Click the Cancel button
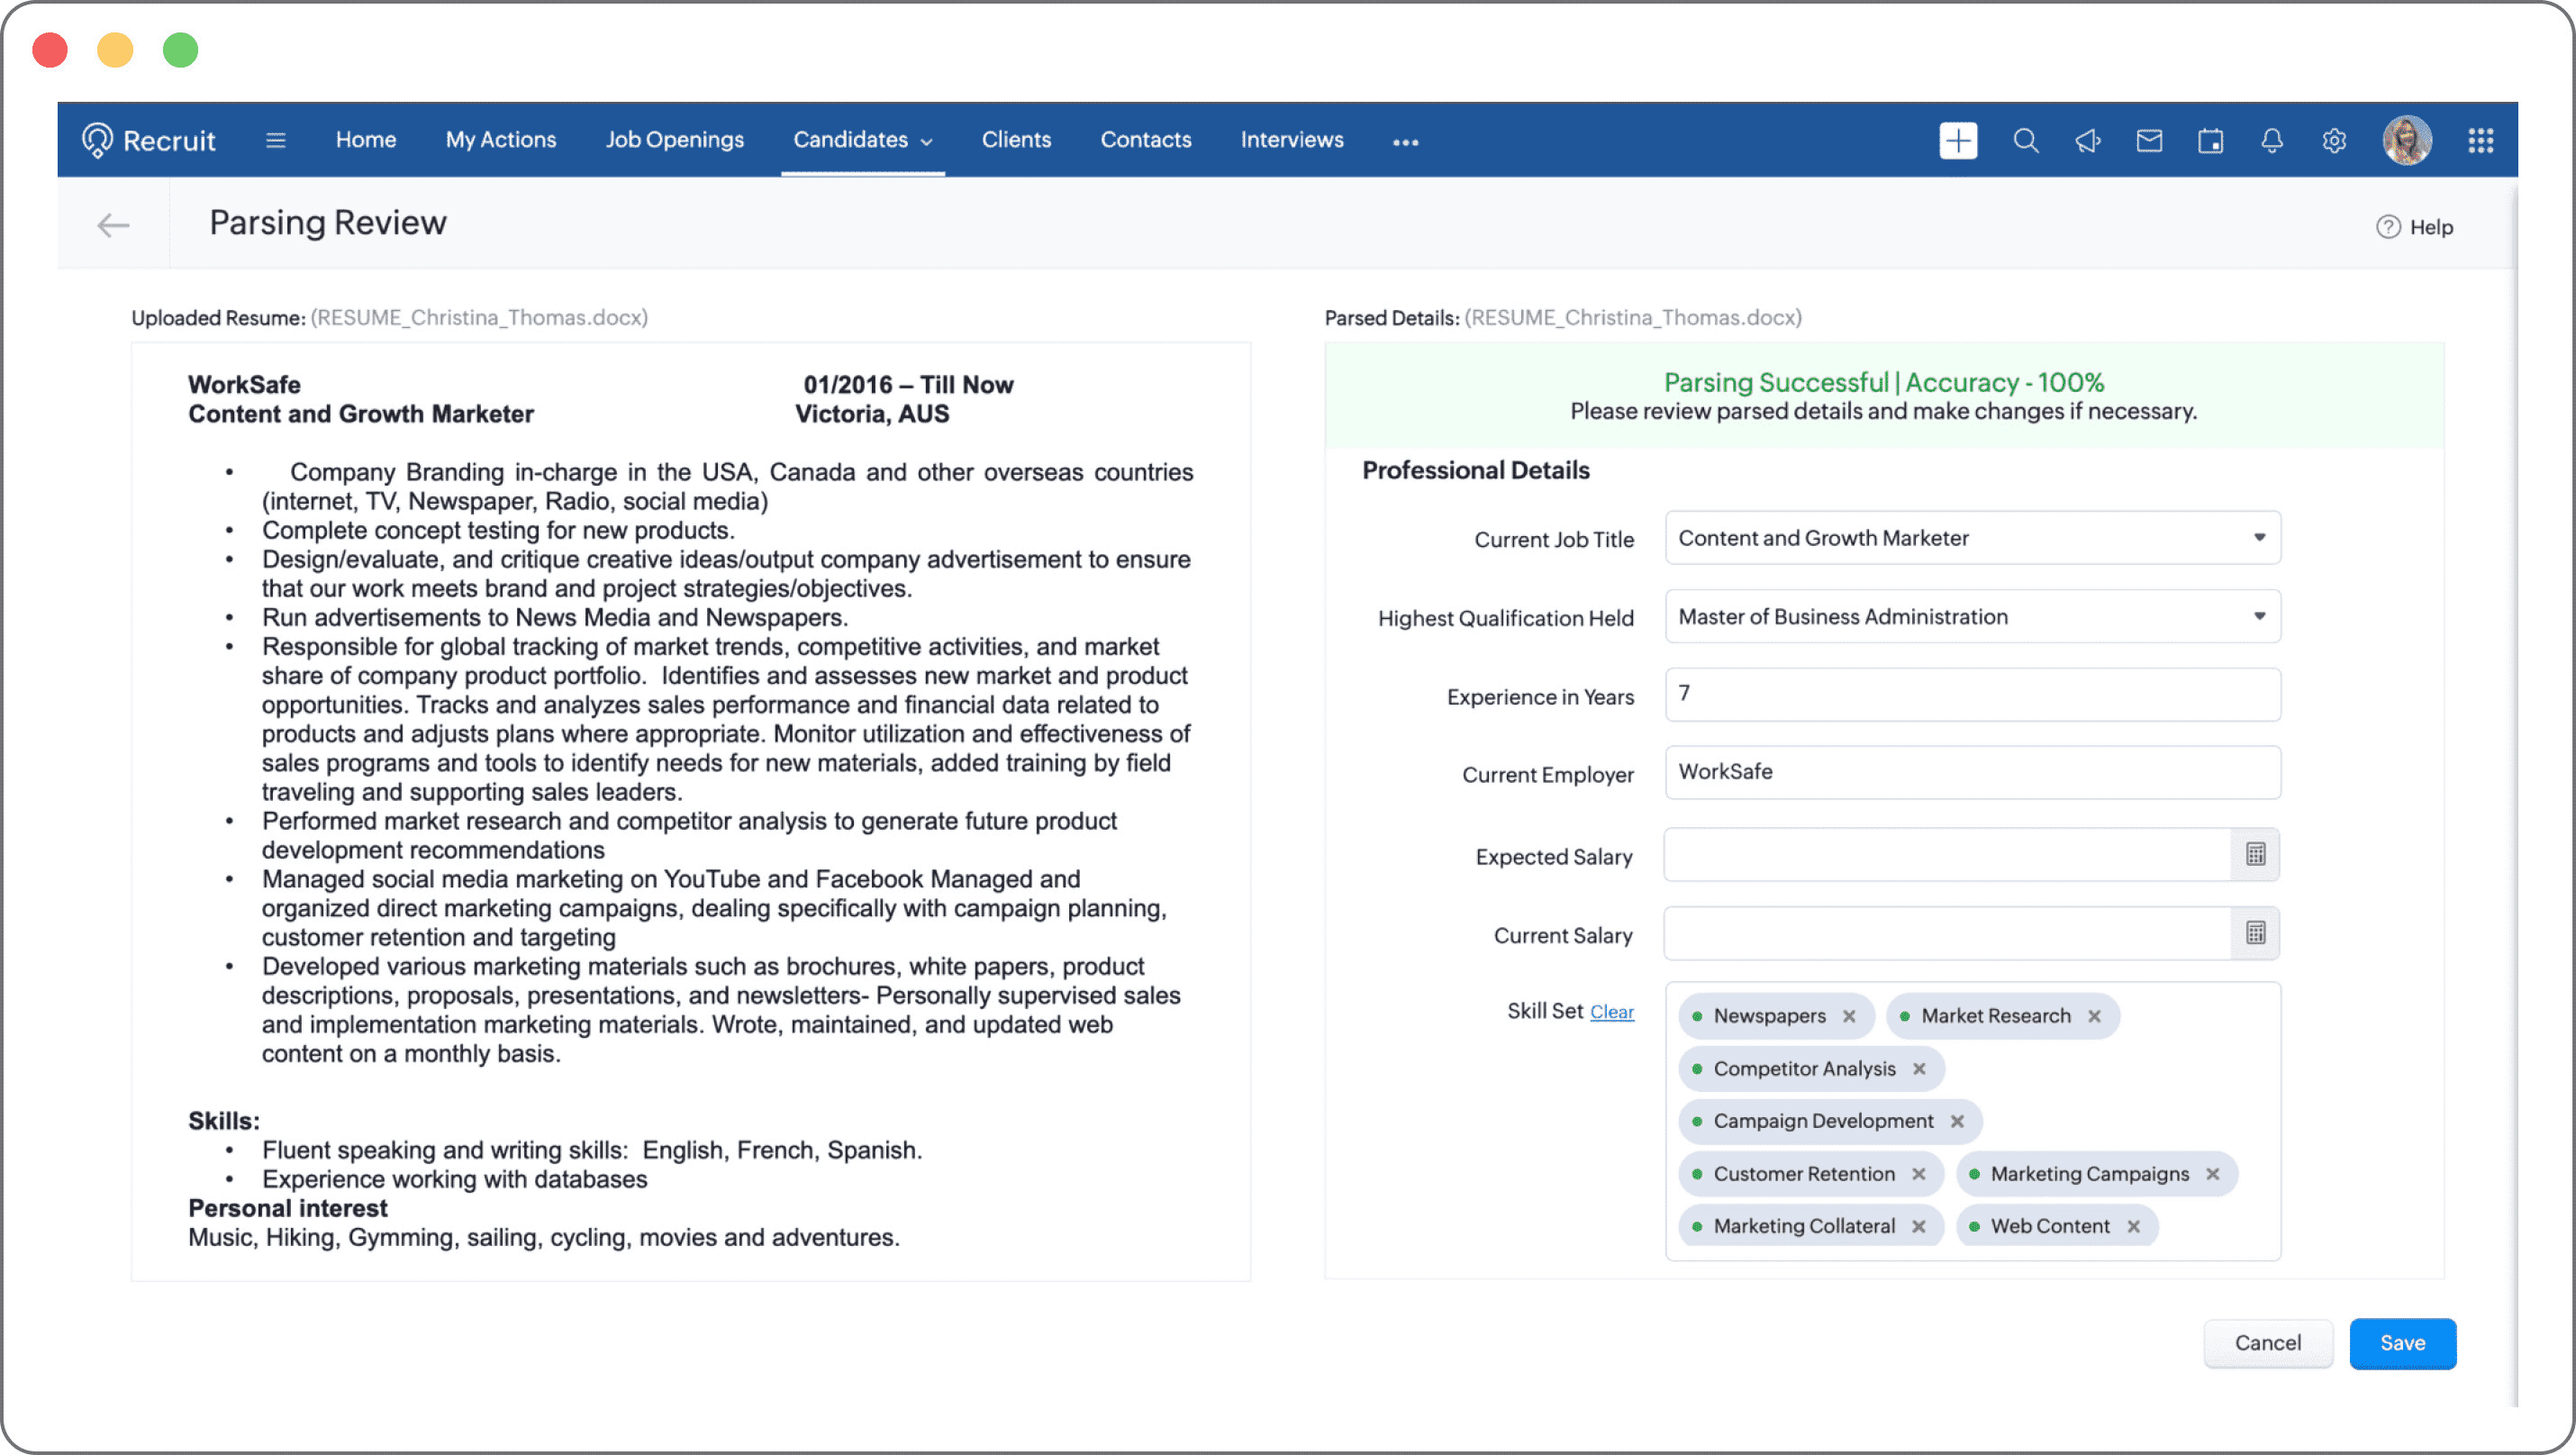 [2267, 1343]
